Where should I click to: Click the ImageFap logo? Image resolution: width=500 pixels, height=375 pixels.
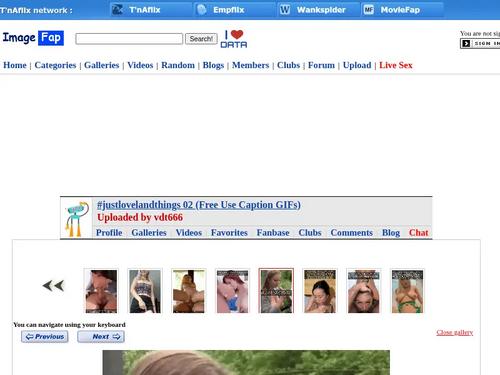click(x=33, y=38)
